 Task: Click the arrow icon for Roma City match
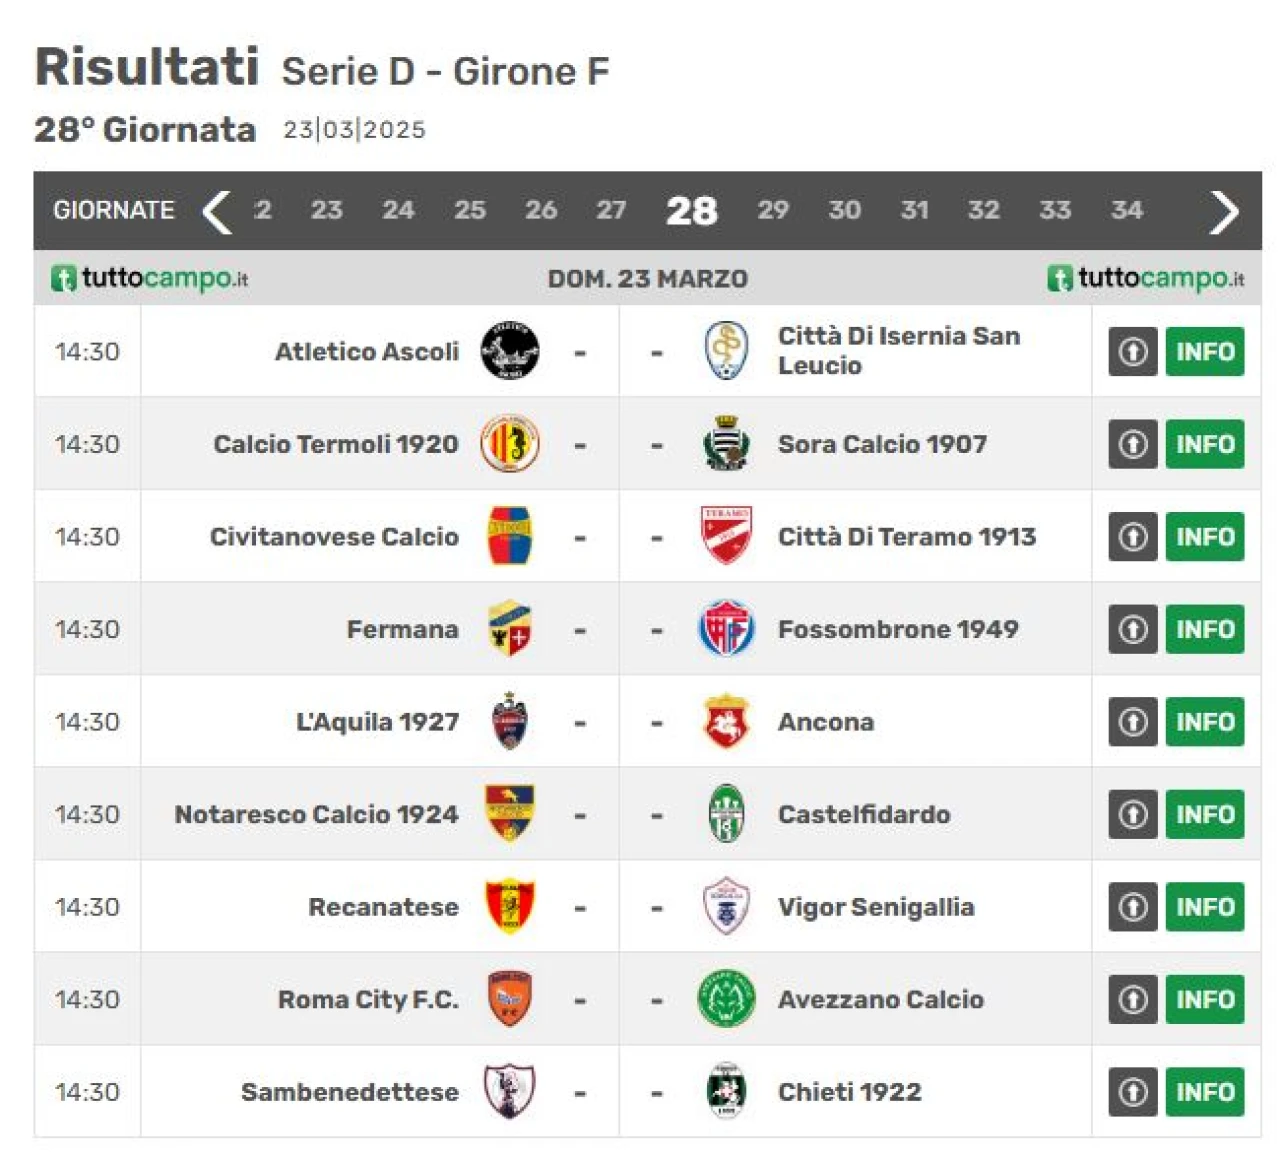click(x=1133, y=999)
